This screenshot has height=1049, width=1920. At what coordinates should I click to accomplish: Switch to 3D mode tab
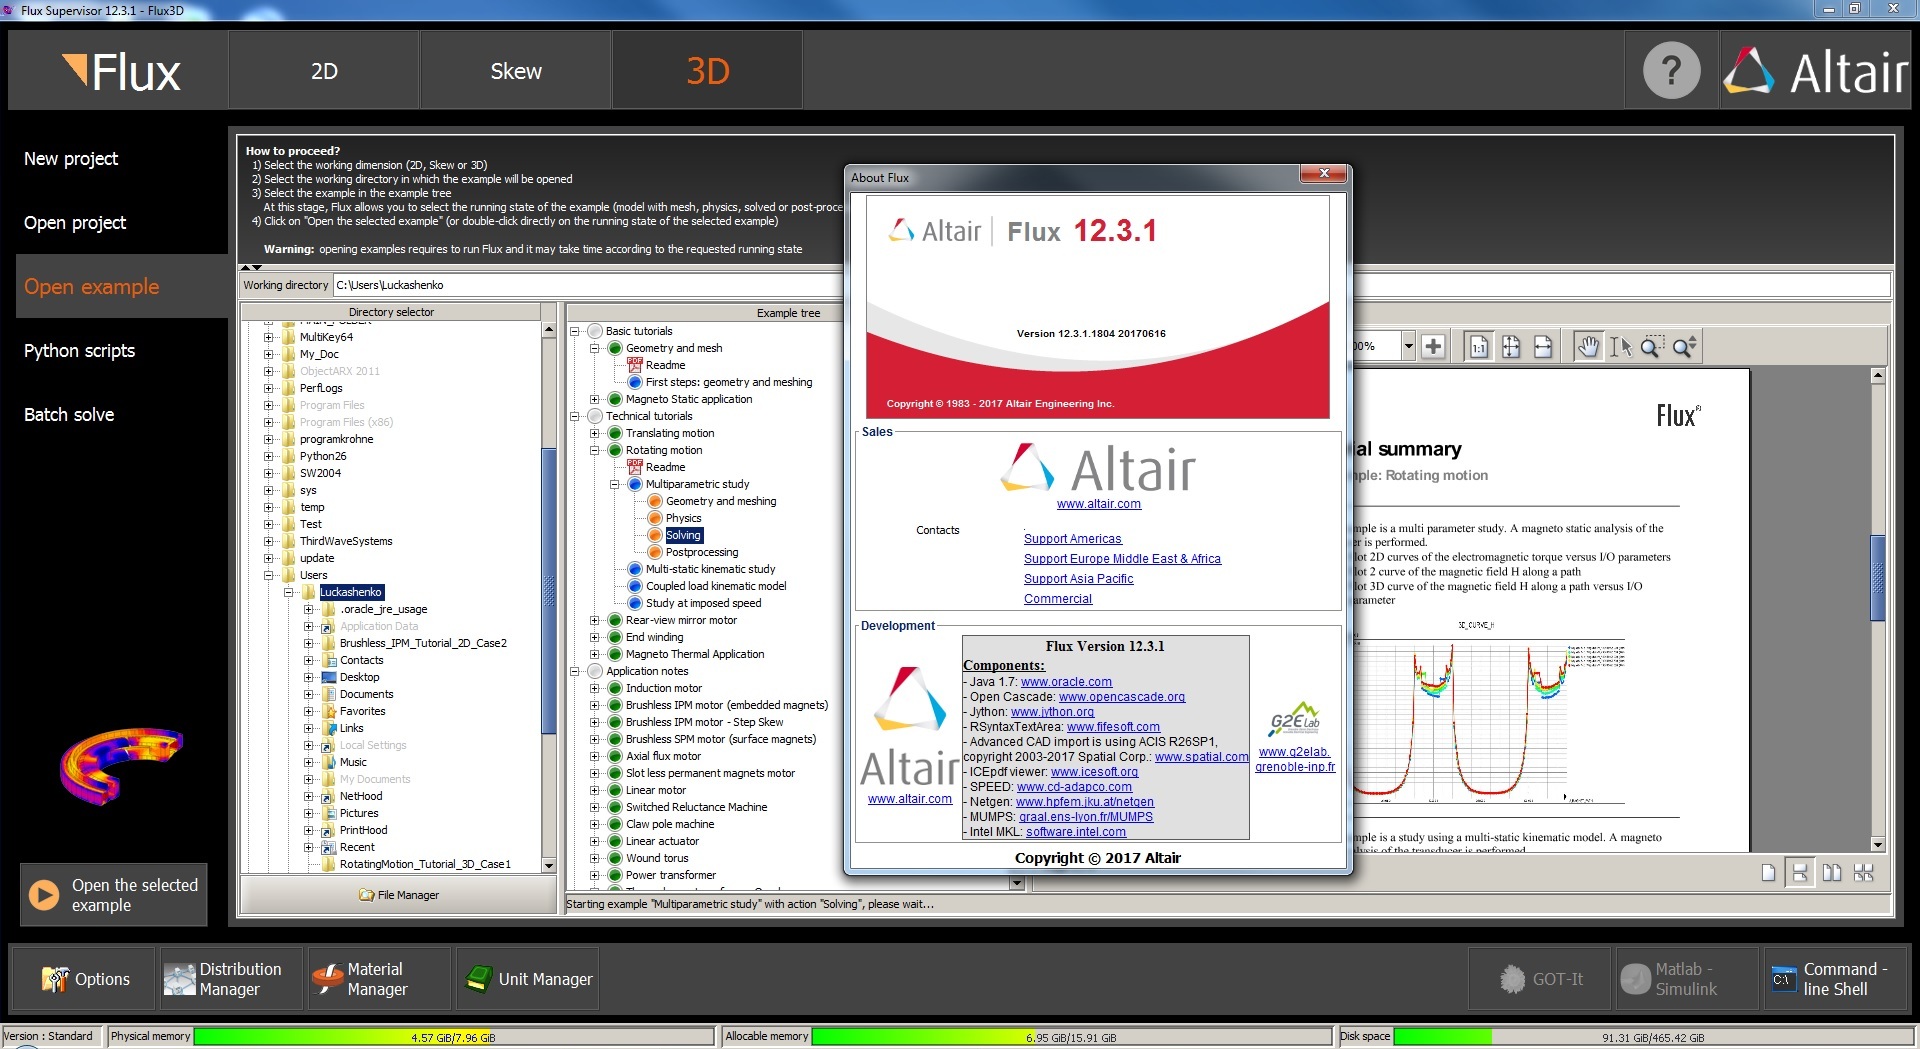(x=707, y=70)
